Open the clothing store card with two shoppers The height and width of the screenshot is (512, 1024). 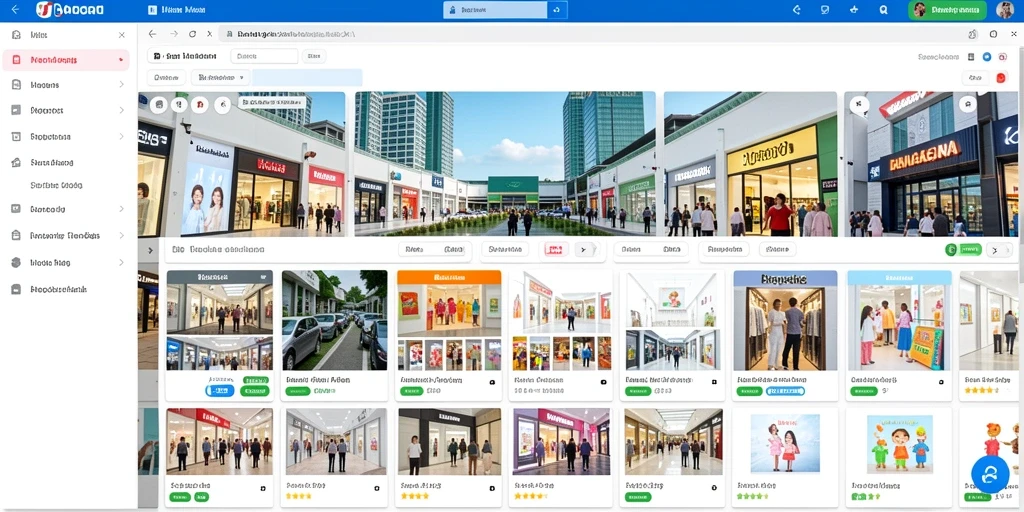[x=785, y=335]
